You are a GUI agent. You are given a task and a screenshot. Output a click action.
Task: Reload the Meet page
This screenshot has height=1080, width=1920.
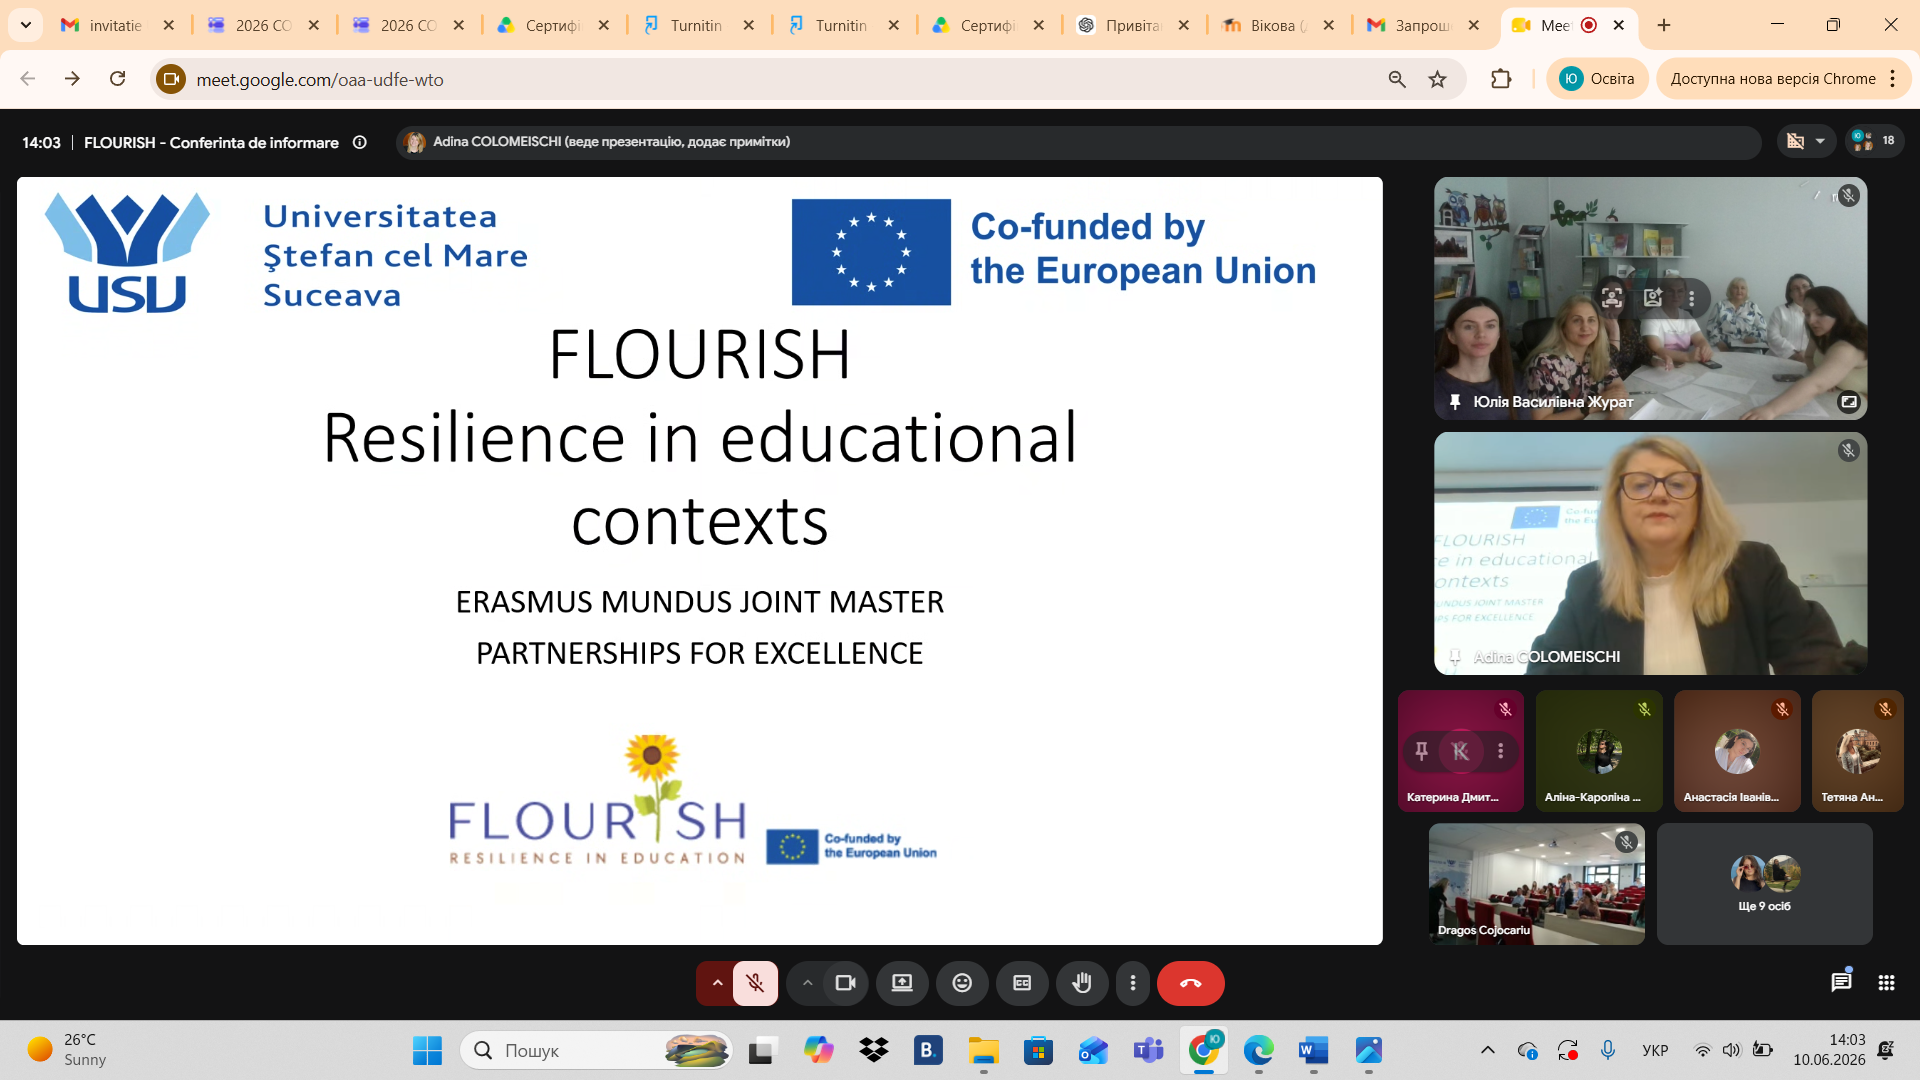coord(118,79)
